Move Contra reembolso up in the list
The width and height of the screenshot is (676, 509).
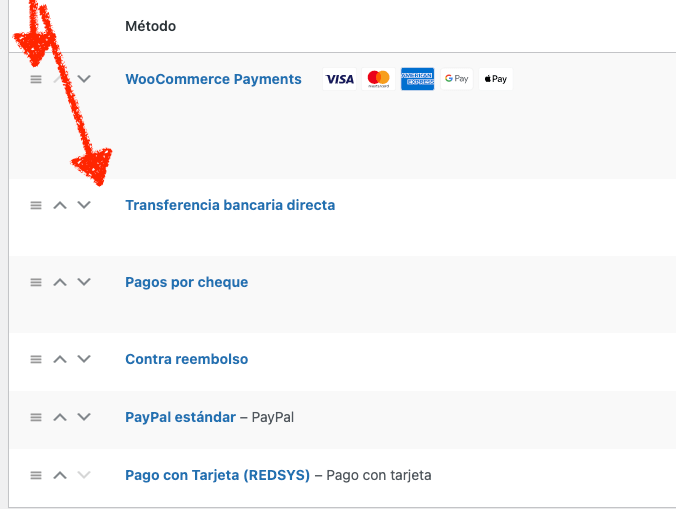pyautogui.click(x=60, y=359)
